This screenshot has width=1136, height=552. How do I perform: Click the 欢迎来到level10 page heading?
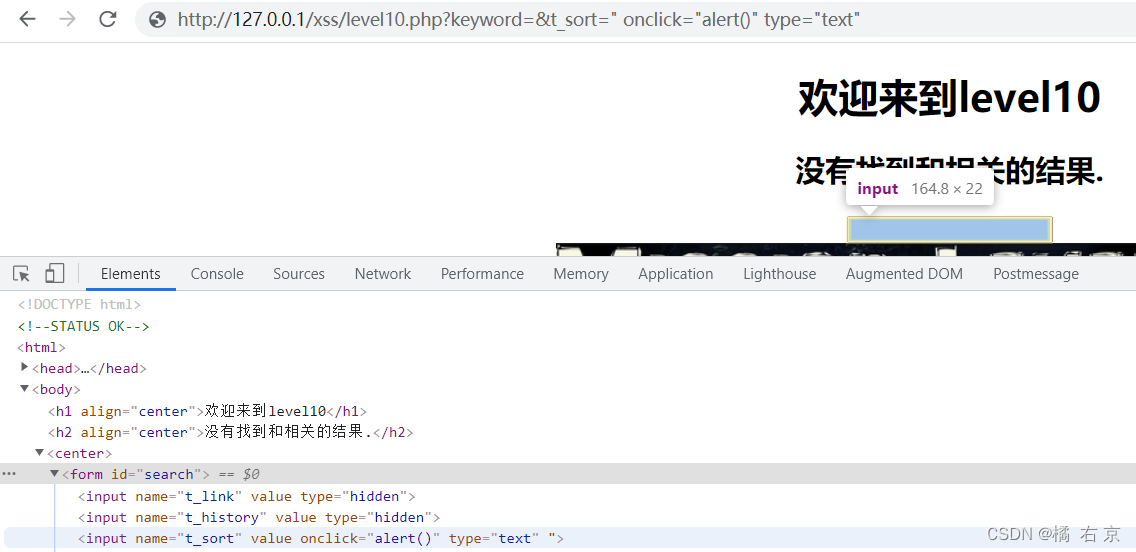949,98
